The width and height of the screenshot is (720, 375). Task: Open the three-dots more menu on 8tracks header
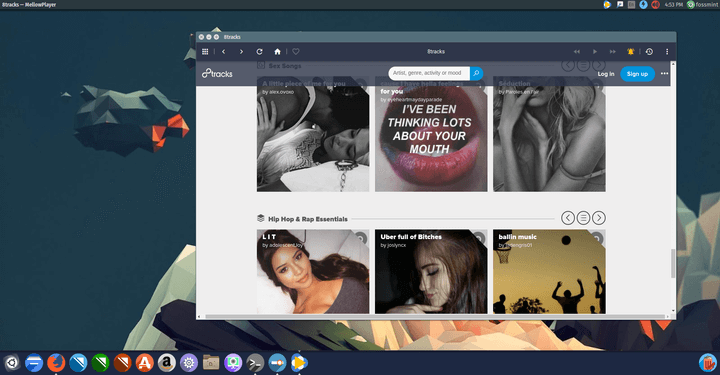[664, 73]
